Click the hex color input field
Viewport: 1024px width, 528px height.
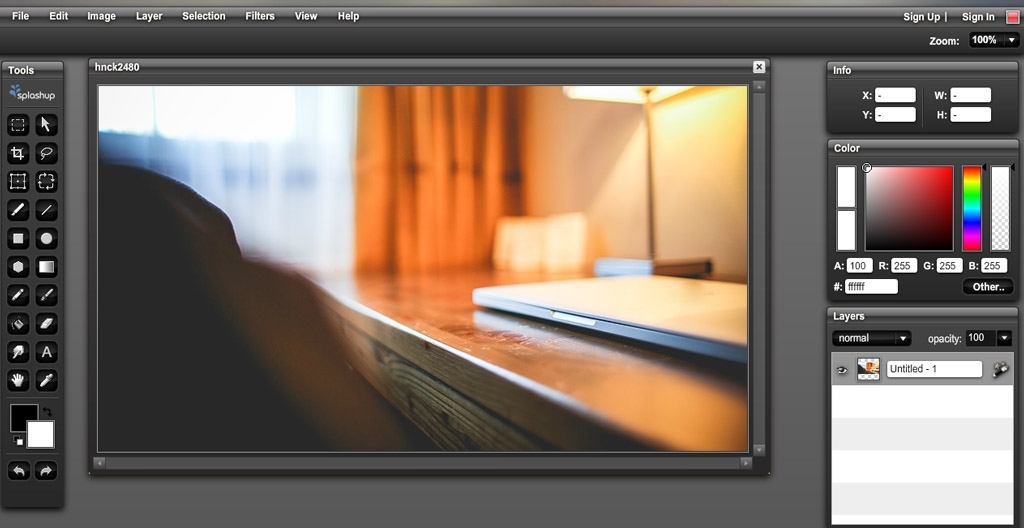tap(871, 286)
